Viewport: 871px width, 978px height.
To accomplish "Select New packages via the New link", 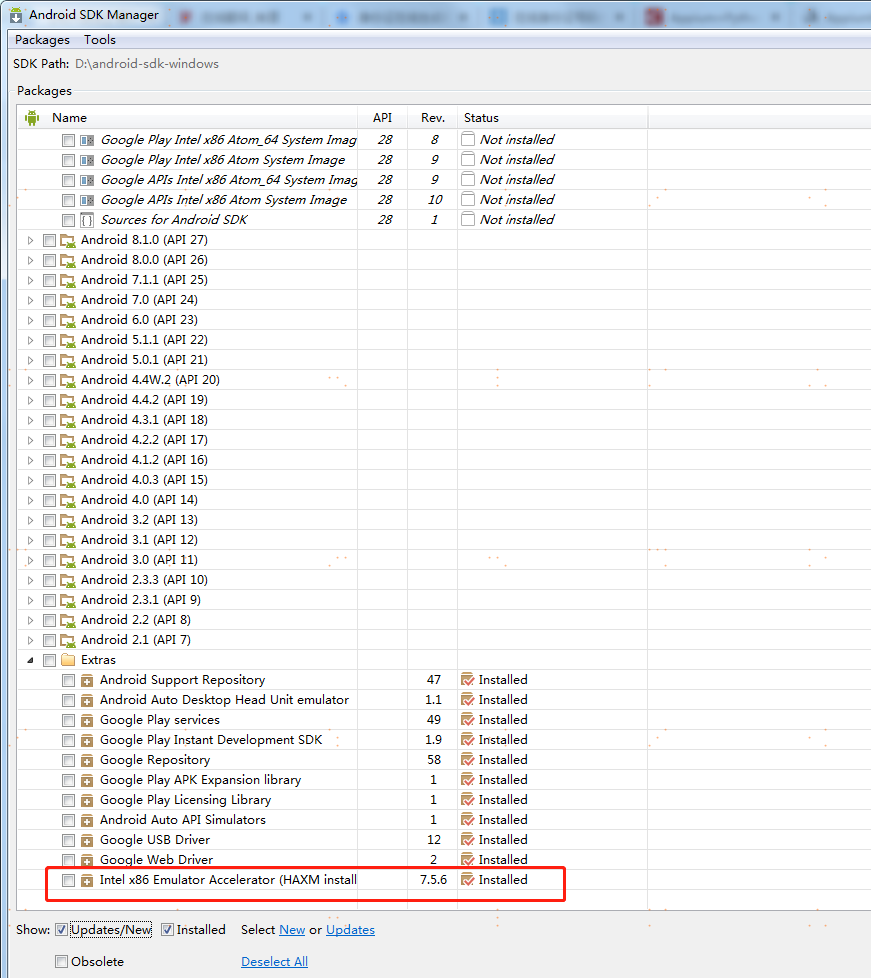I will (x=292, y=929).
